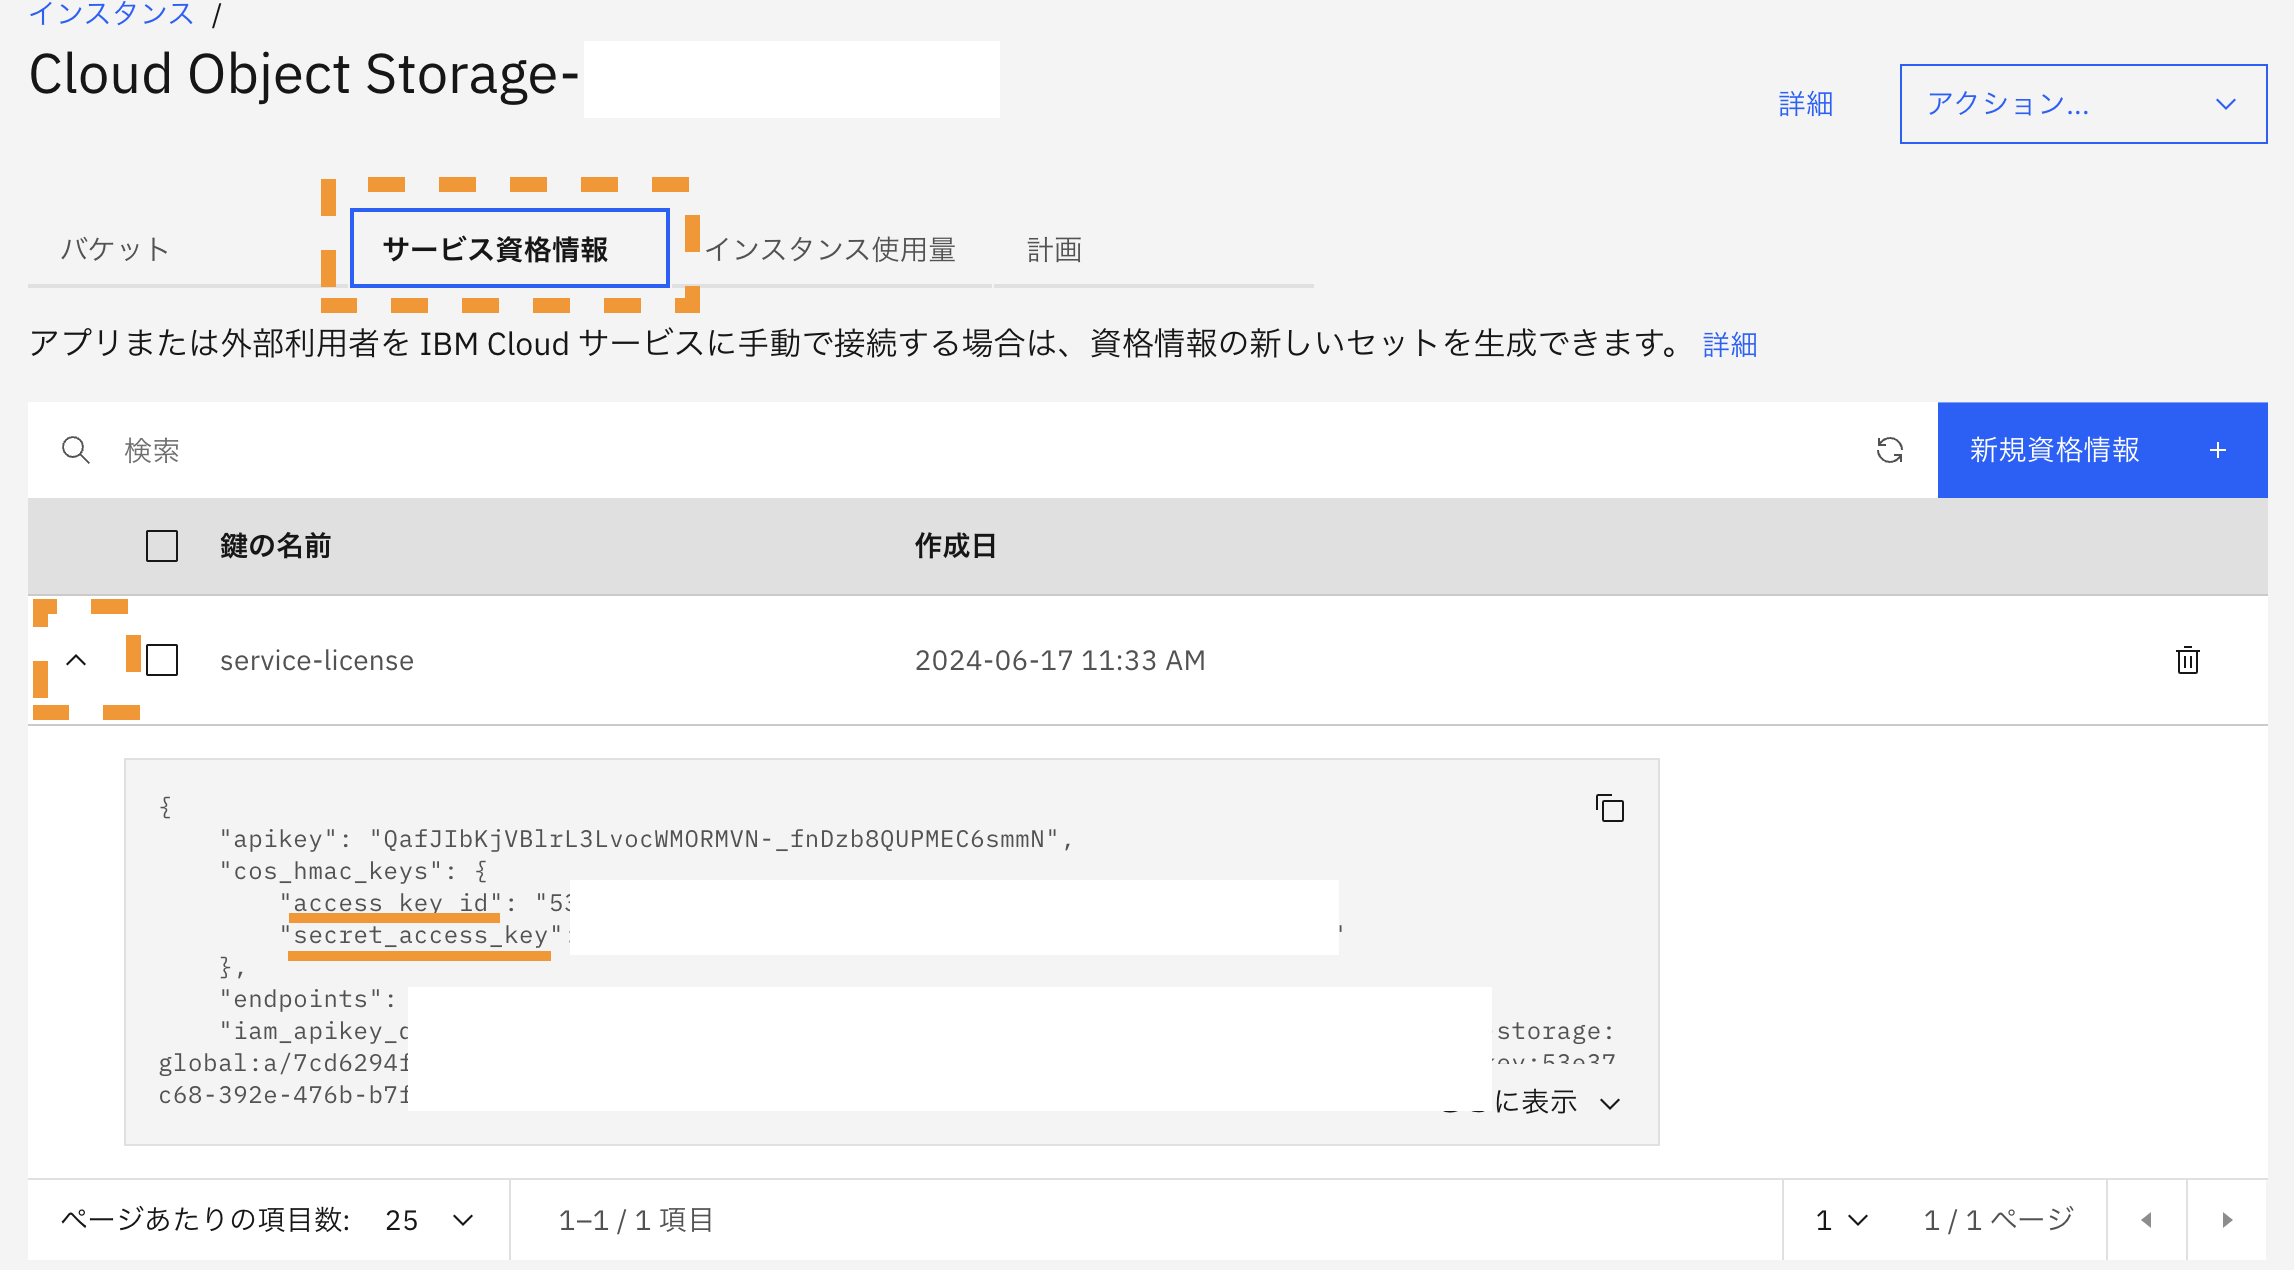The width and height of the screenshot is (2294, 1270).
Task: Collapse the service-license row chevron
Action: [76, 660]
